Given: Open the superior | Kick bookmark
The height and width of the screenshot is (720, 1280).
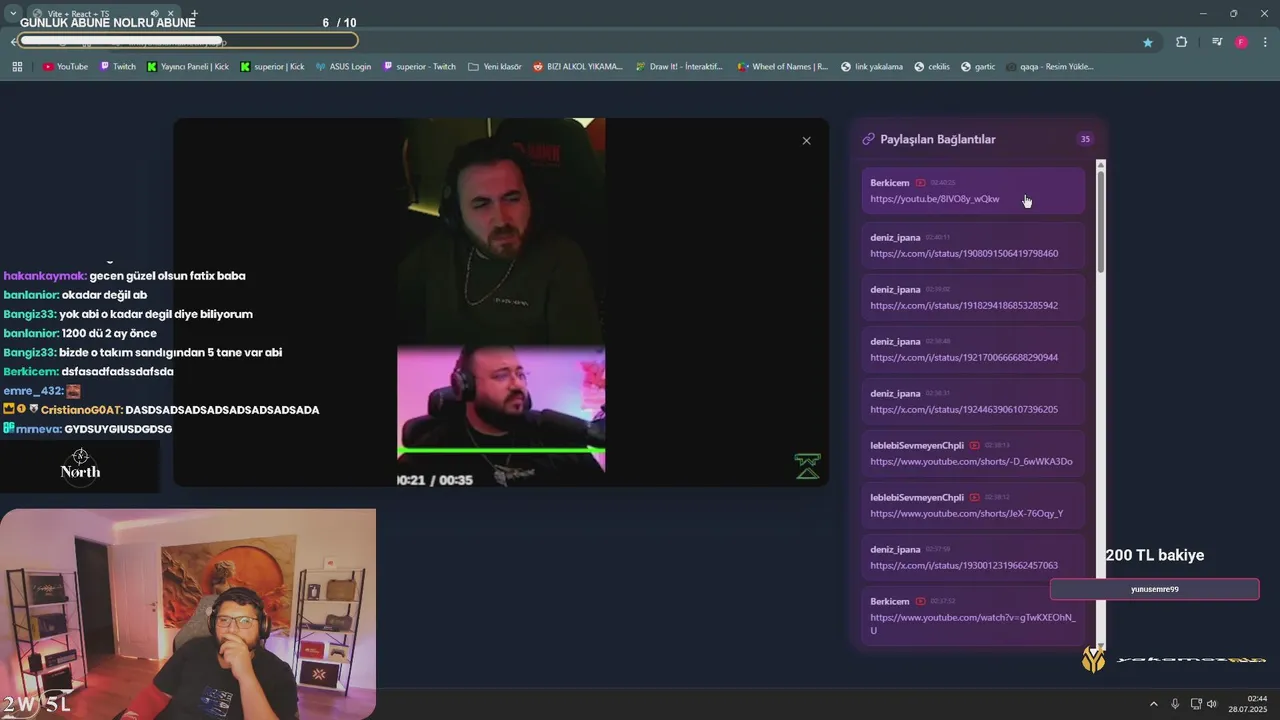Looking at the screenshot, I should [x=272, y=67].
